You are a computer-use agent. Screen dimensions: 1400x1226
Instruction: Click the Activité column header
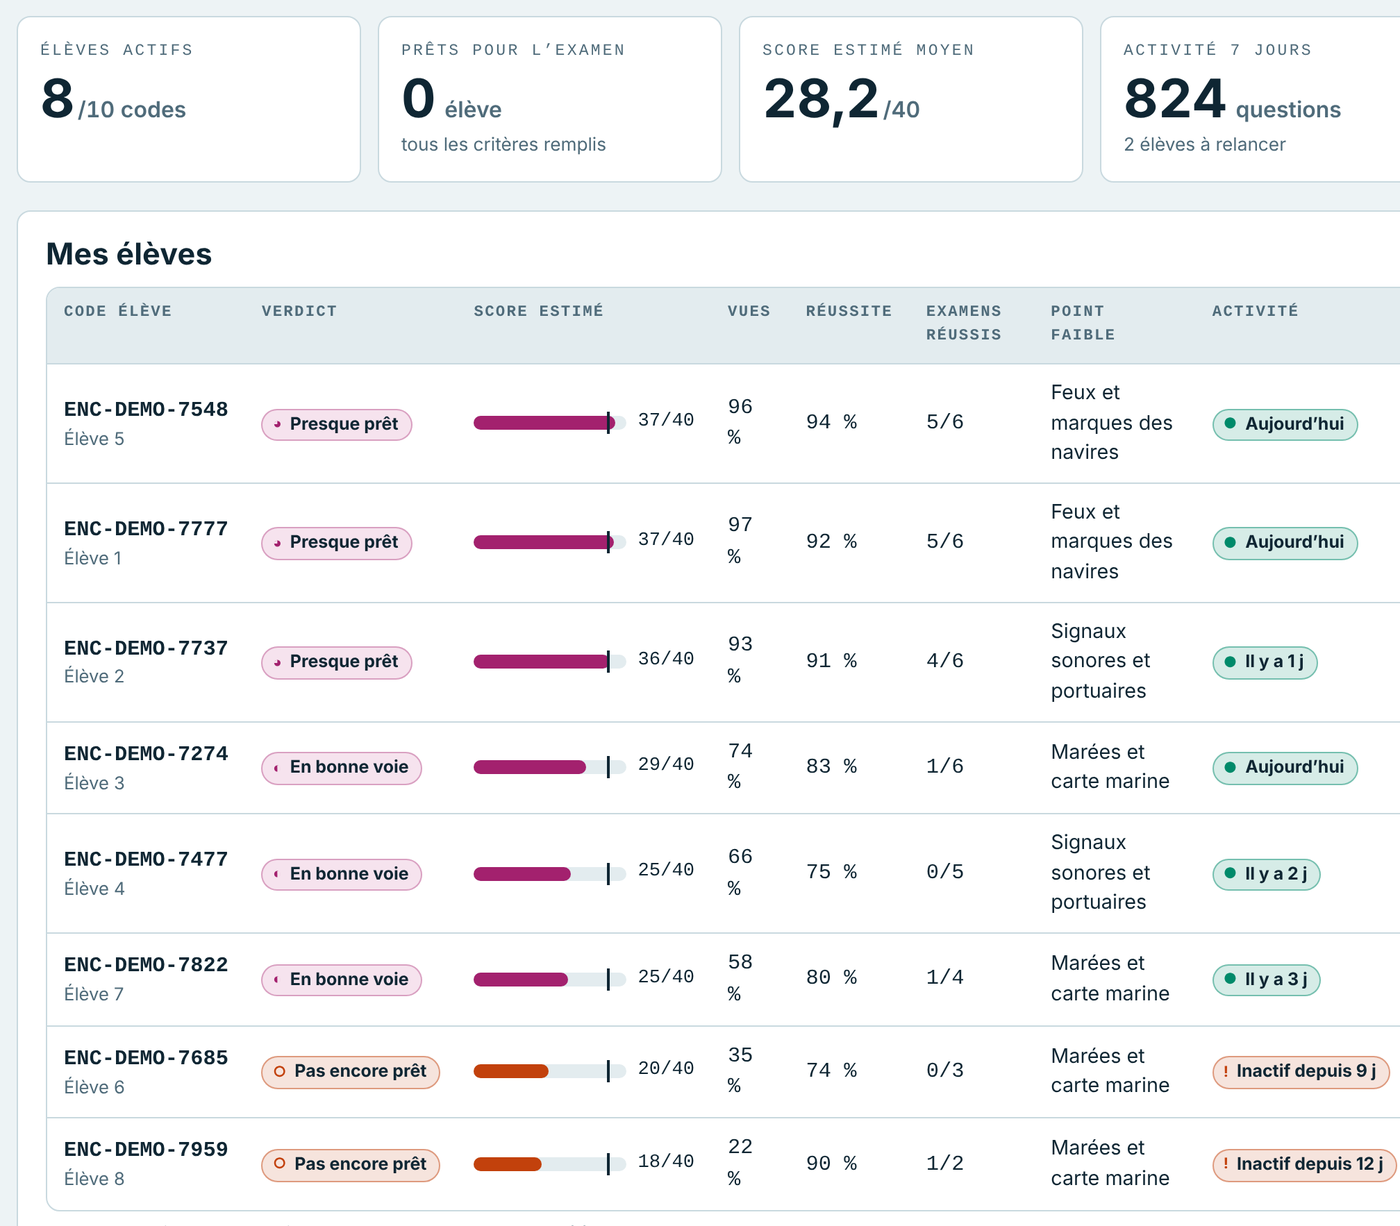tap(1255, 311)
